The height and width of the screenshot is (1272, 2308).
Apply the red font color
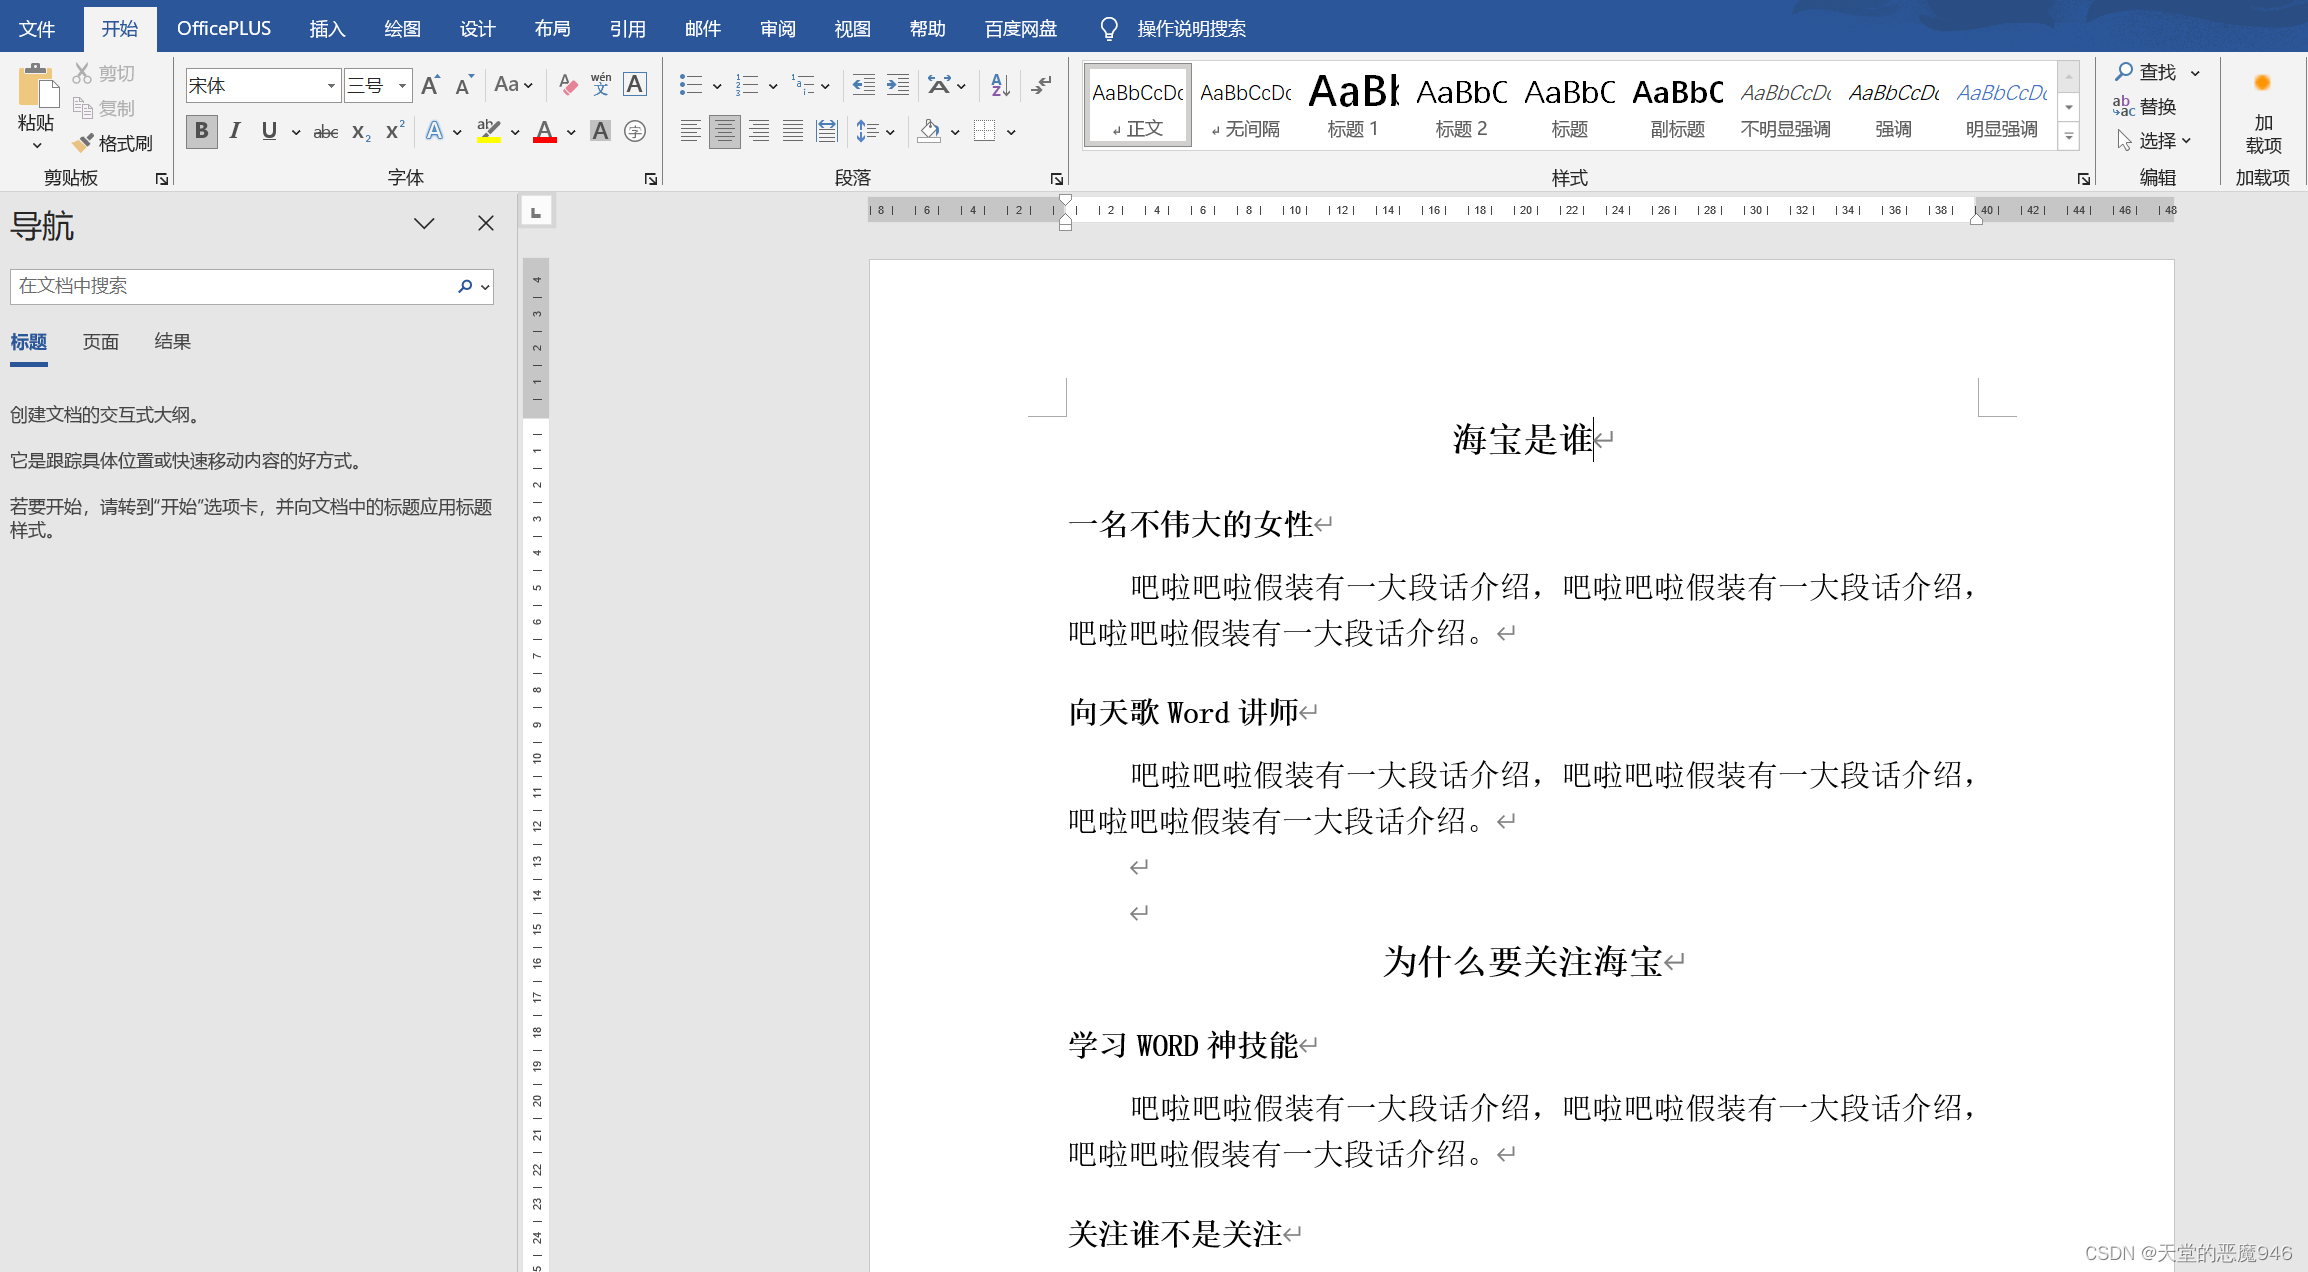click(x=544, y=131)
